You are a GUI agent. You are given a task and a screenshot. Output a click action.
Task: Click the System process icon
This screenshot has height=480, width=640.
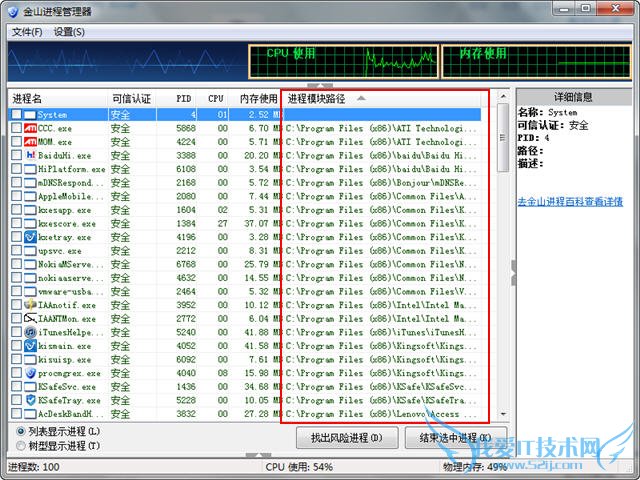tap(30, 115)
